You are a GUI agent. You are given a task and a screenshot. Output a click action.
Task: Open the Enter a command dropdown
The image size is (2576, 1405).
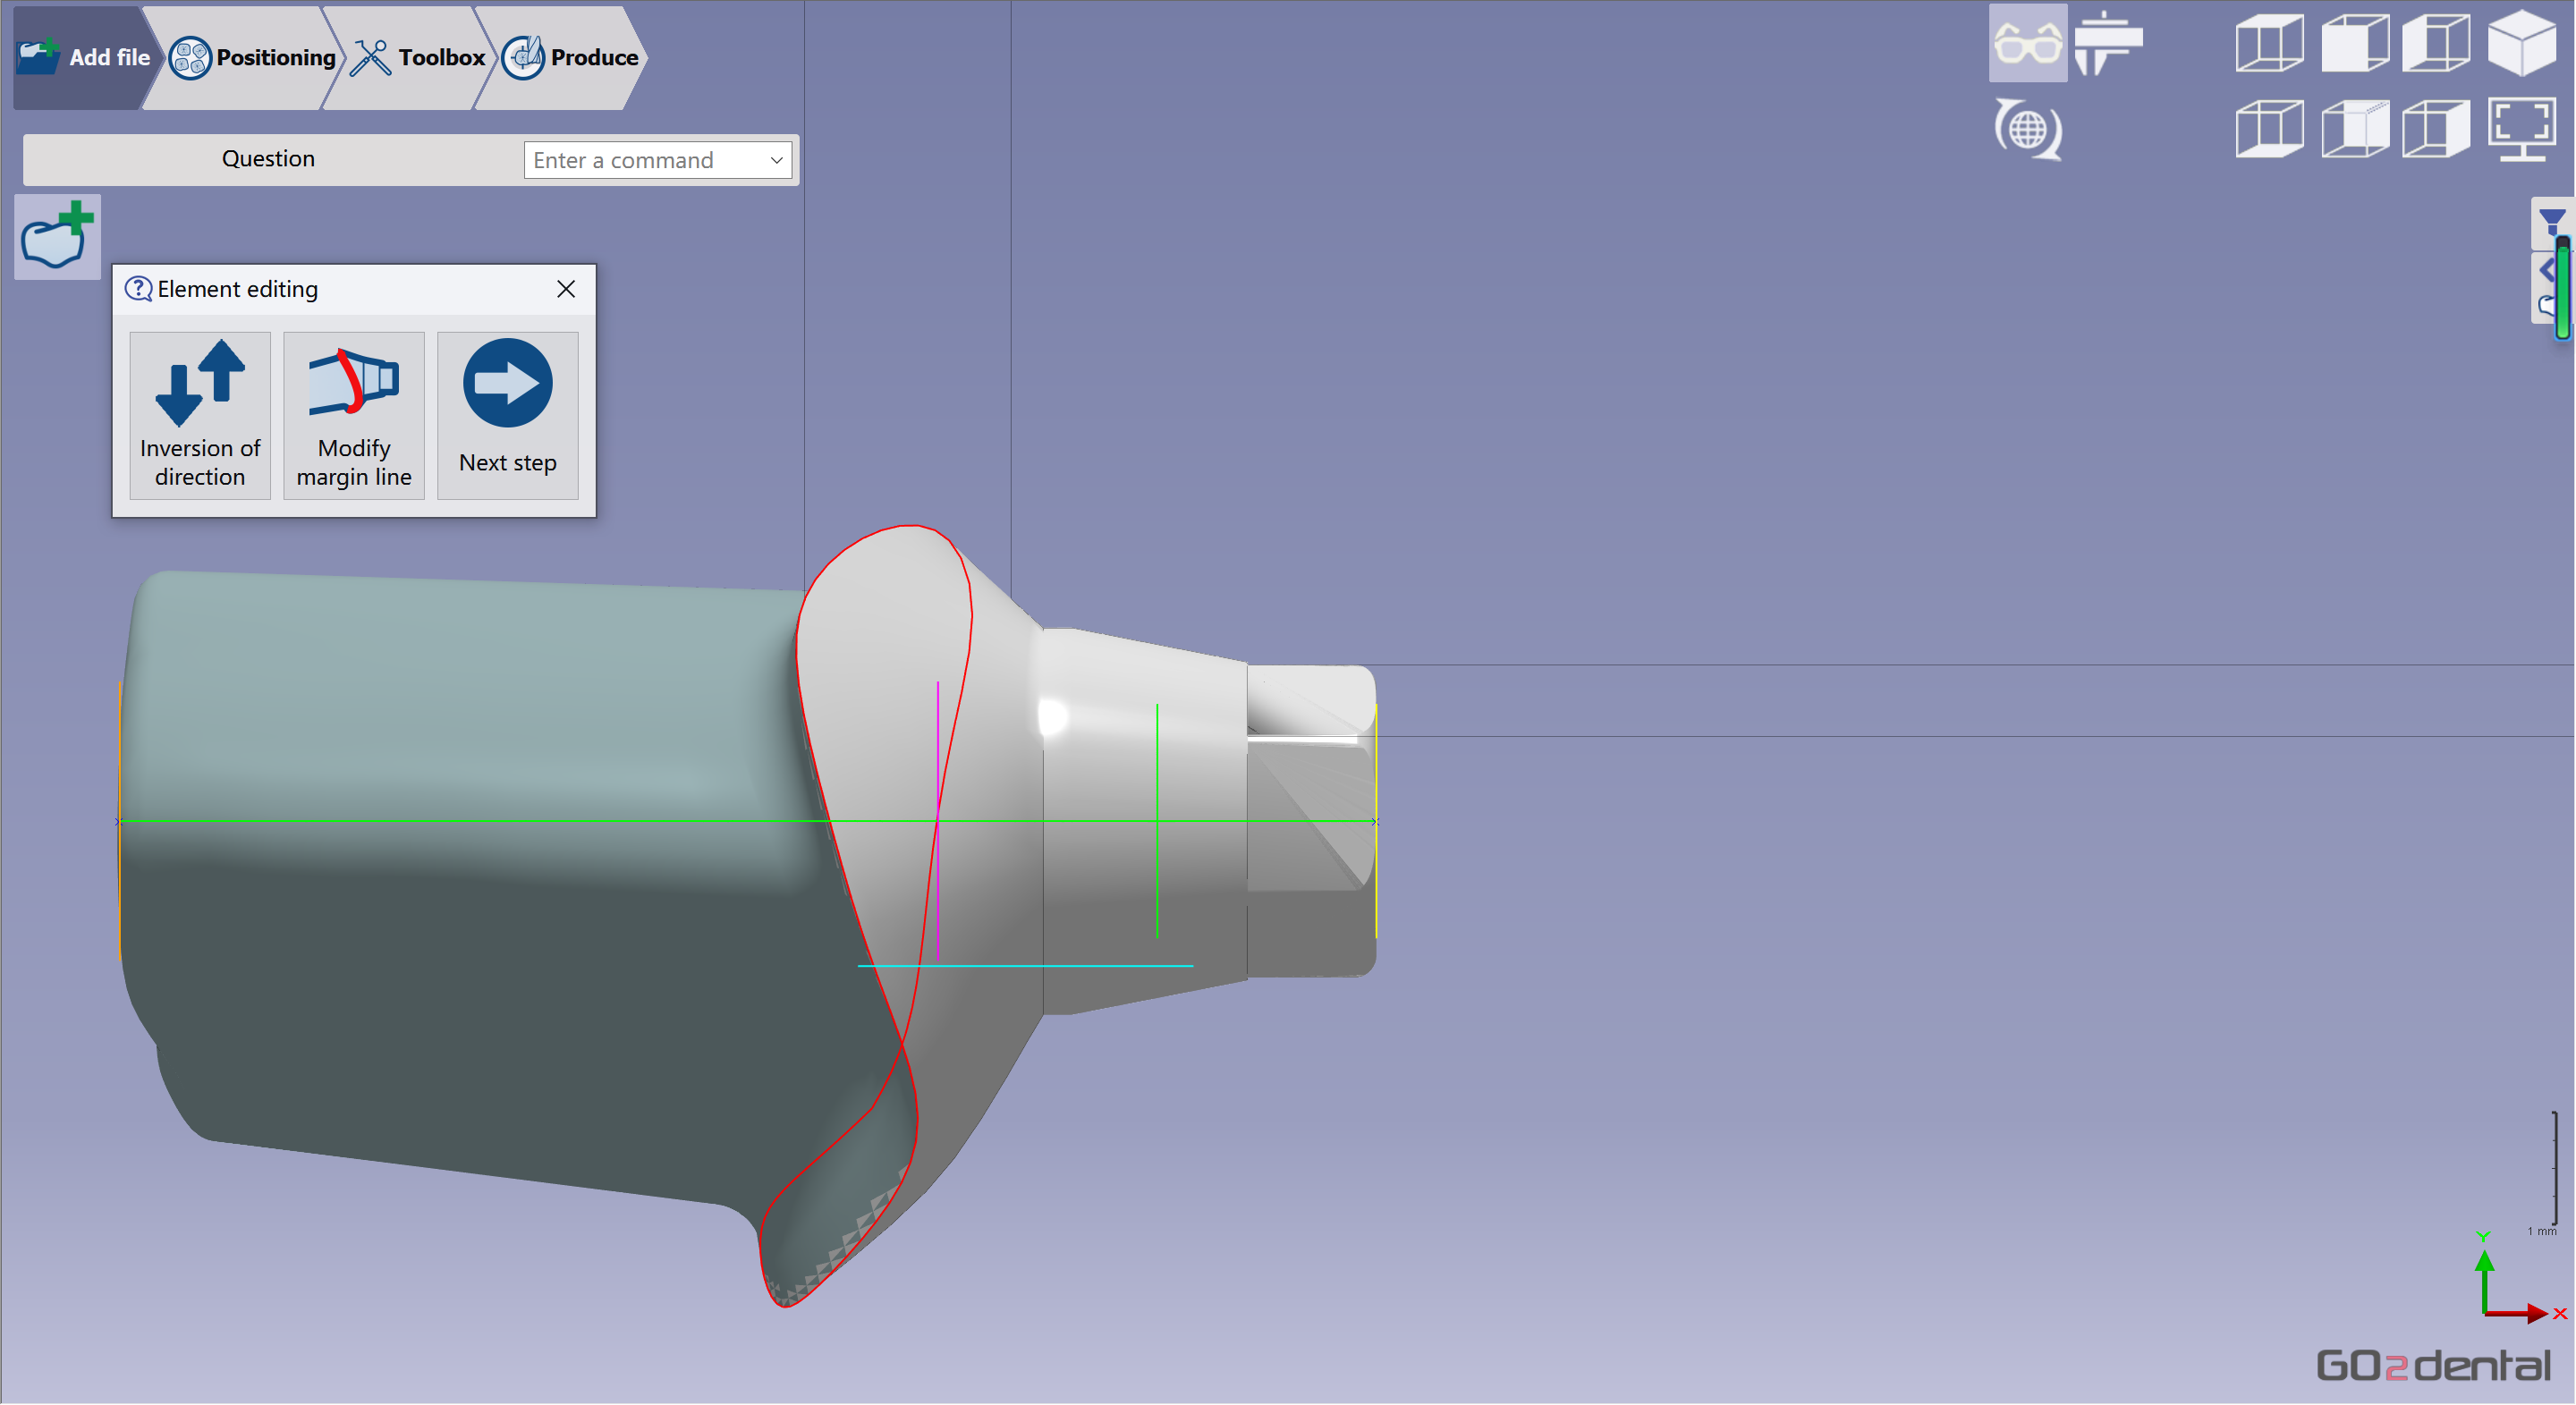pyautogui.click(x=657, y=160)
